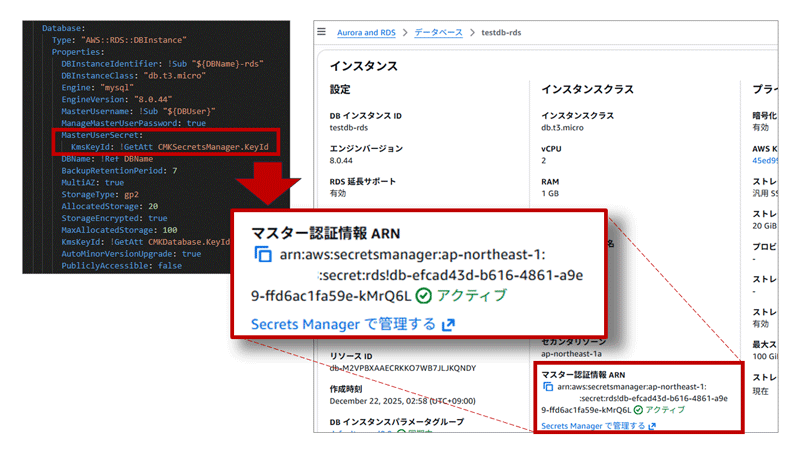800x450 pixels.
Task: Select the 8.0.44 engine version value in the console
Action: click(341, 161)
